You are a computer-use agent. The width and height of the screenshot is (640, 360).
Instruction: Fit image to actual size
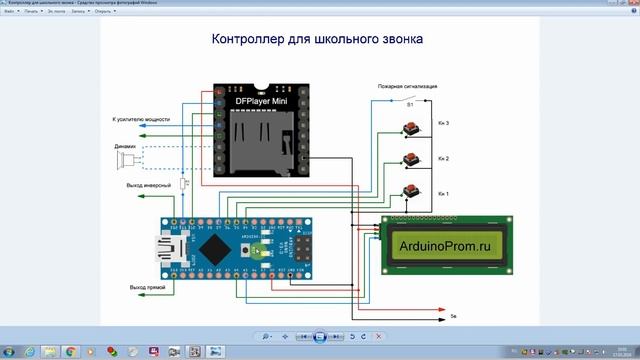coord(285,337)
